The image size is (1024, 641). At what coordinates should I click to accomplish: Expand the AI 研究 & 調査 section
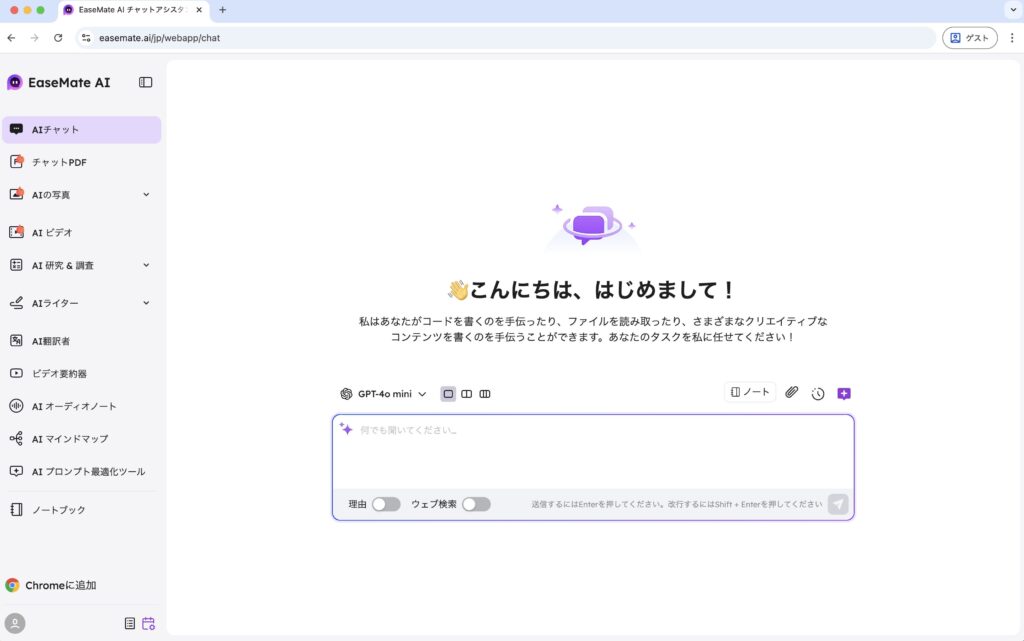point(146,265)
